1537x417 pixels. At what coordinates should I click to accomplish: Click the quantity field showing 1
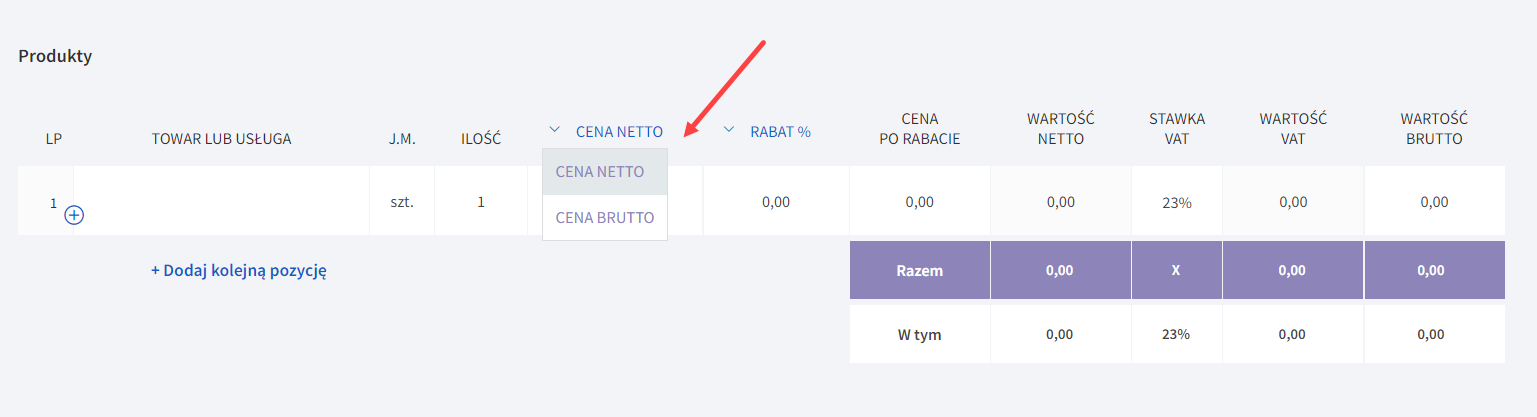tap(481, 201)
